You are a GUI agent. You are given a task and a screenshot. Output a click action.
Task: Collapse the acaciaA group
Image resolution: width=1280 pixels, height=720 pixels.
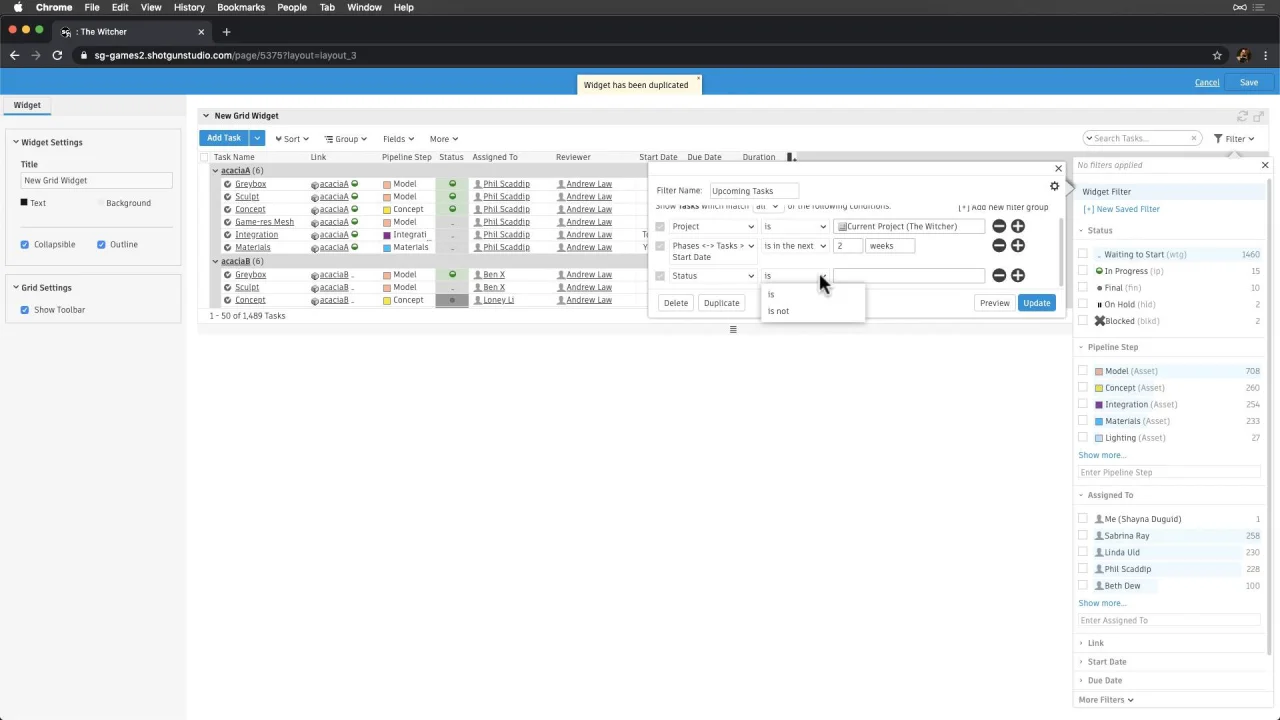(x=215, y=171)
